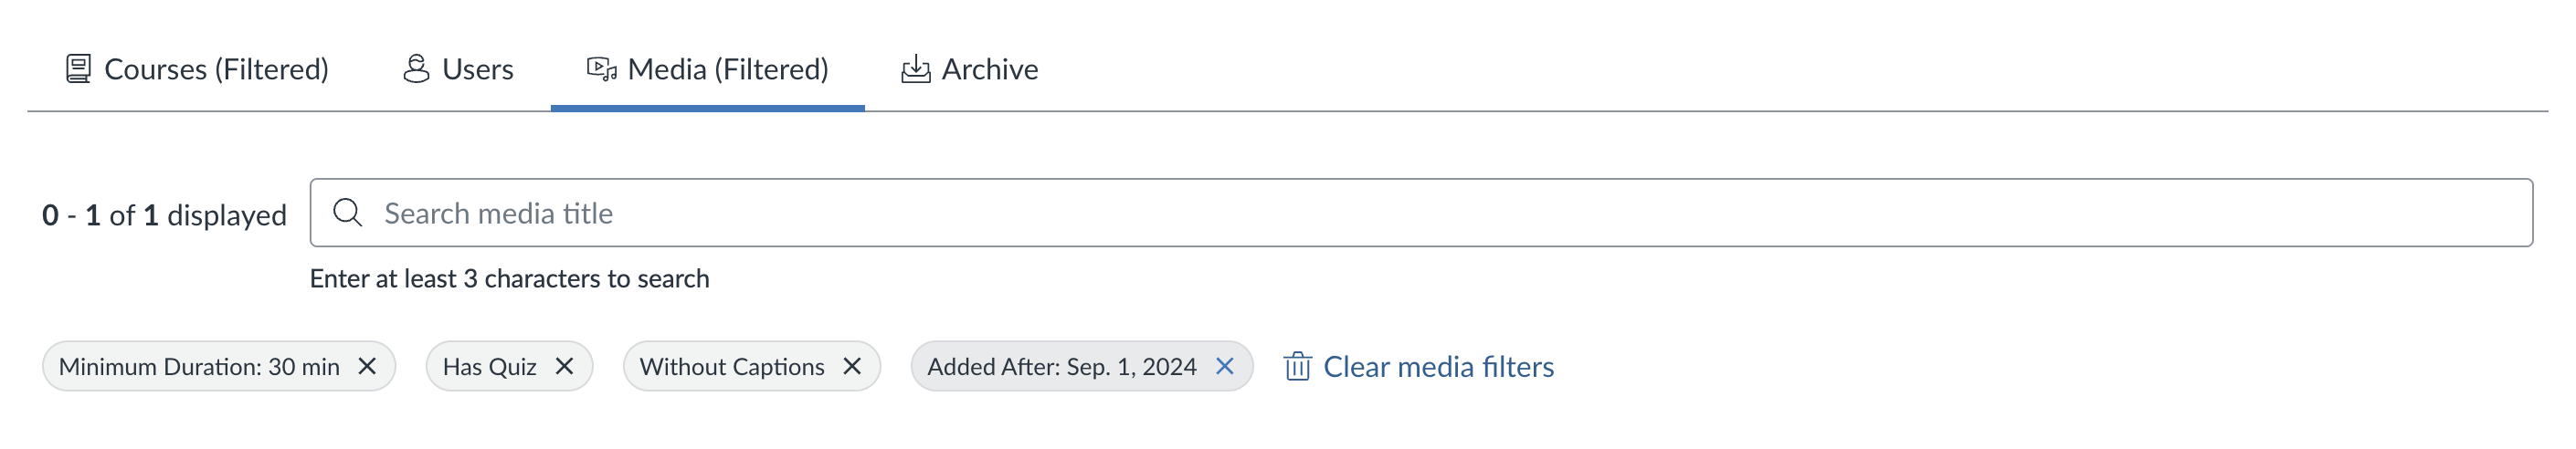Click the Minimum Duration: 30 min chip label
2576x449 pixels.
point(199,366)
